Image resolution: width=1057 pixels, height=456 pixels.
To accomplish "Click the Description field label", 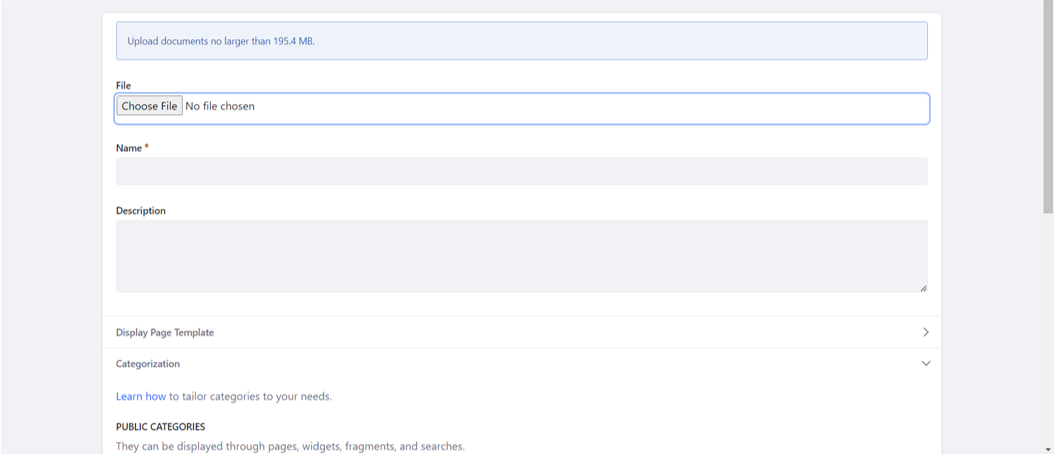I will click(141, 211).
